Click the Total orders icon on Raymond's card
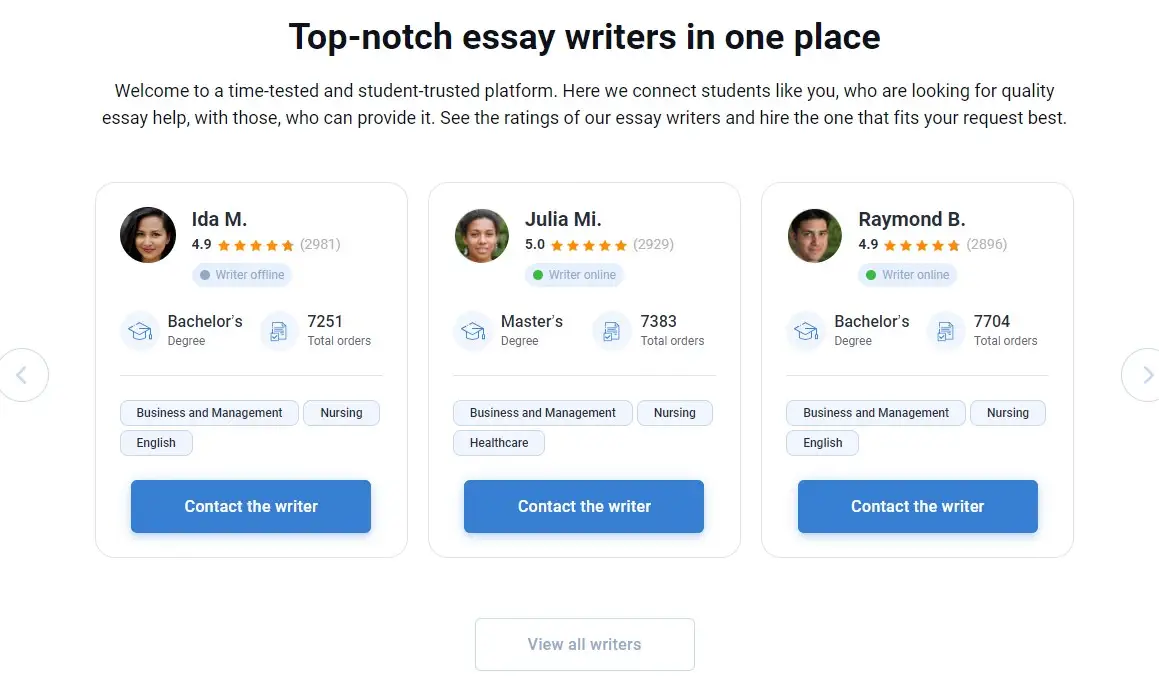1159x687 pixels. click(945, 330)
